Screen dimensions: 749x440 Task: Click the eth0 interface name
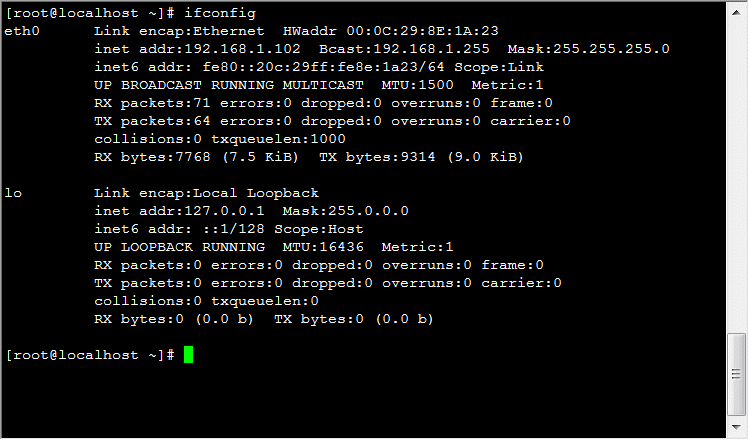click(x=20, y=31)
